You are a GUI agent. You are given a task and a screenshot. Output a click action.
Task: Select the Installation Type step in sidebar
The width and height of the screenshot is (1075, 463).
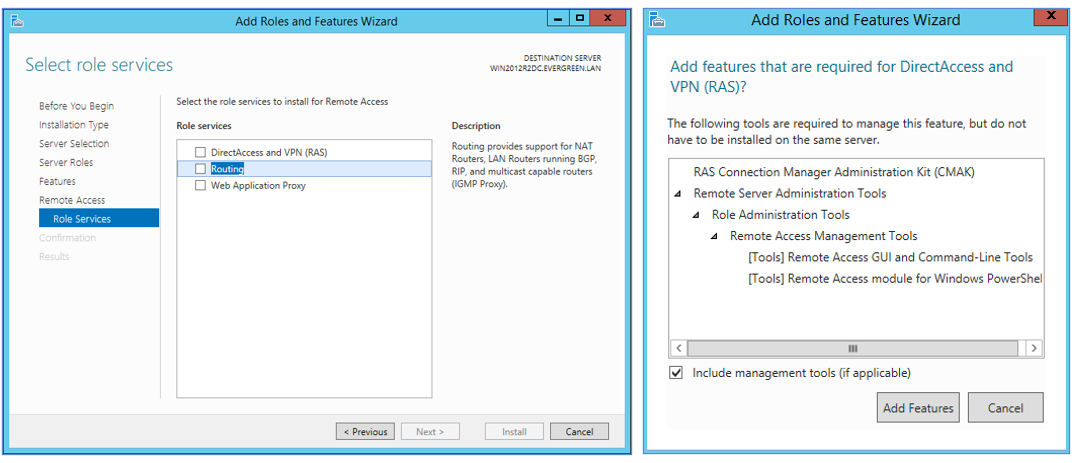point(74,125)
